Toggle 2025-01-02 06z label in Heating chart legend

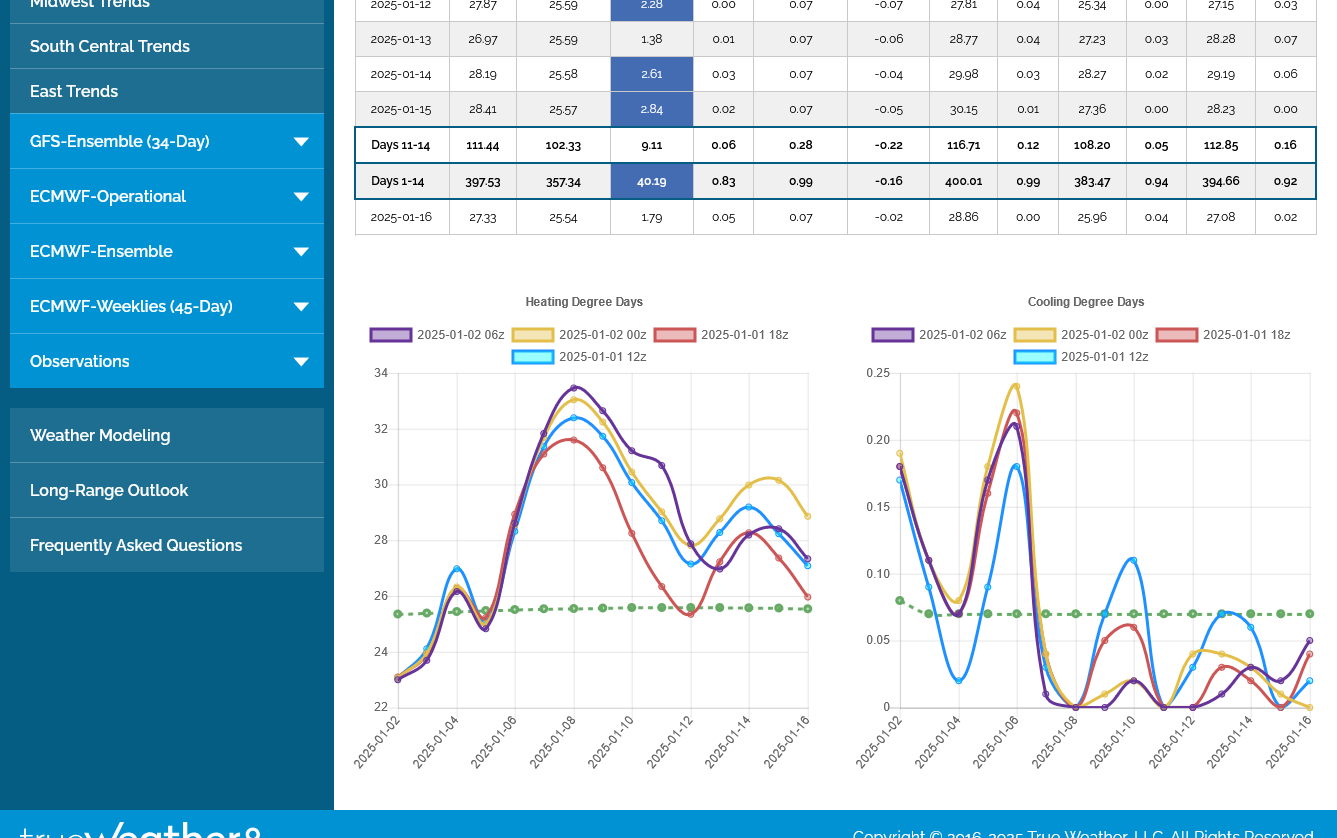coord(460,335)
